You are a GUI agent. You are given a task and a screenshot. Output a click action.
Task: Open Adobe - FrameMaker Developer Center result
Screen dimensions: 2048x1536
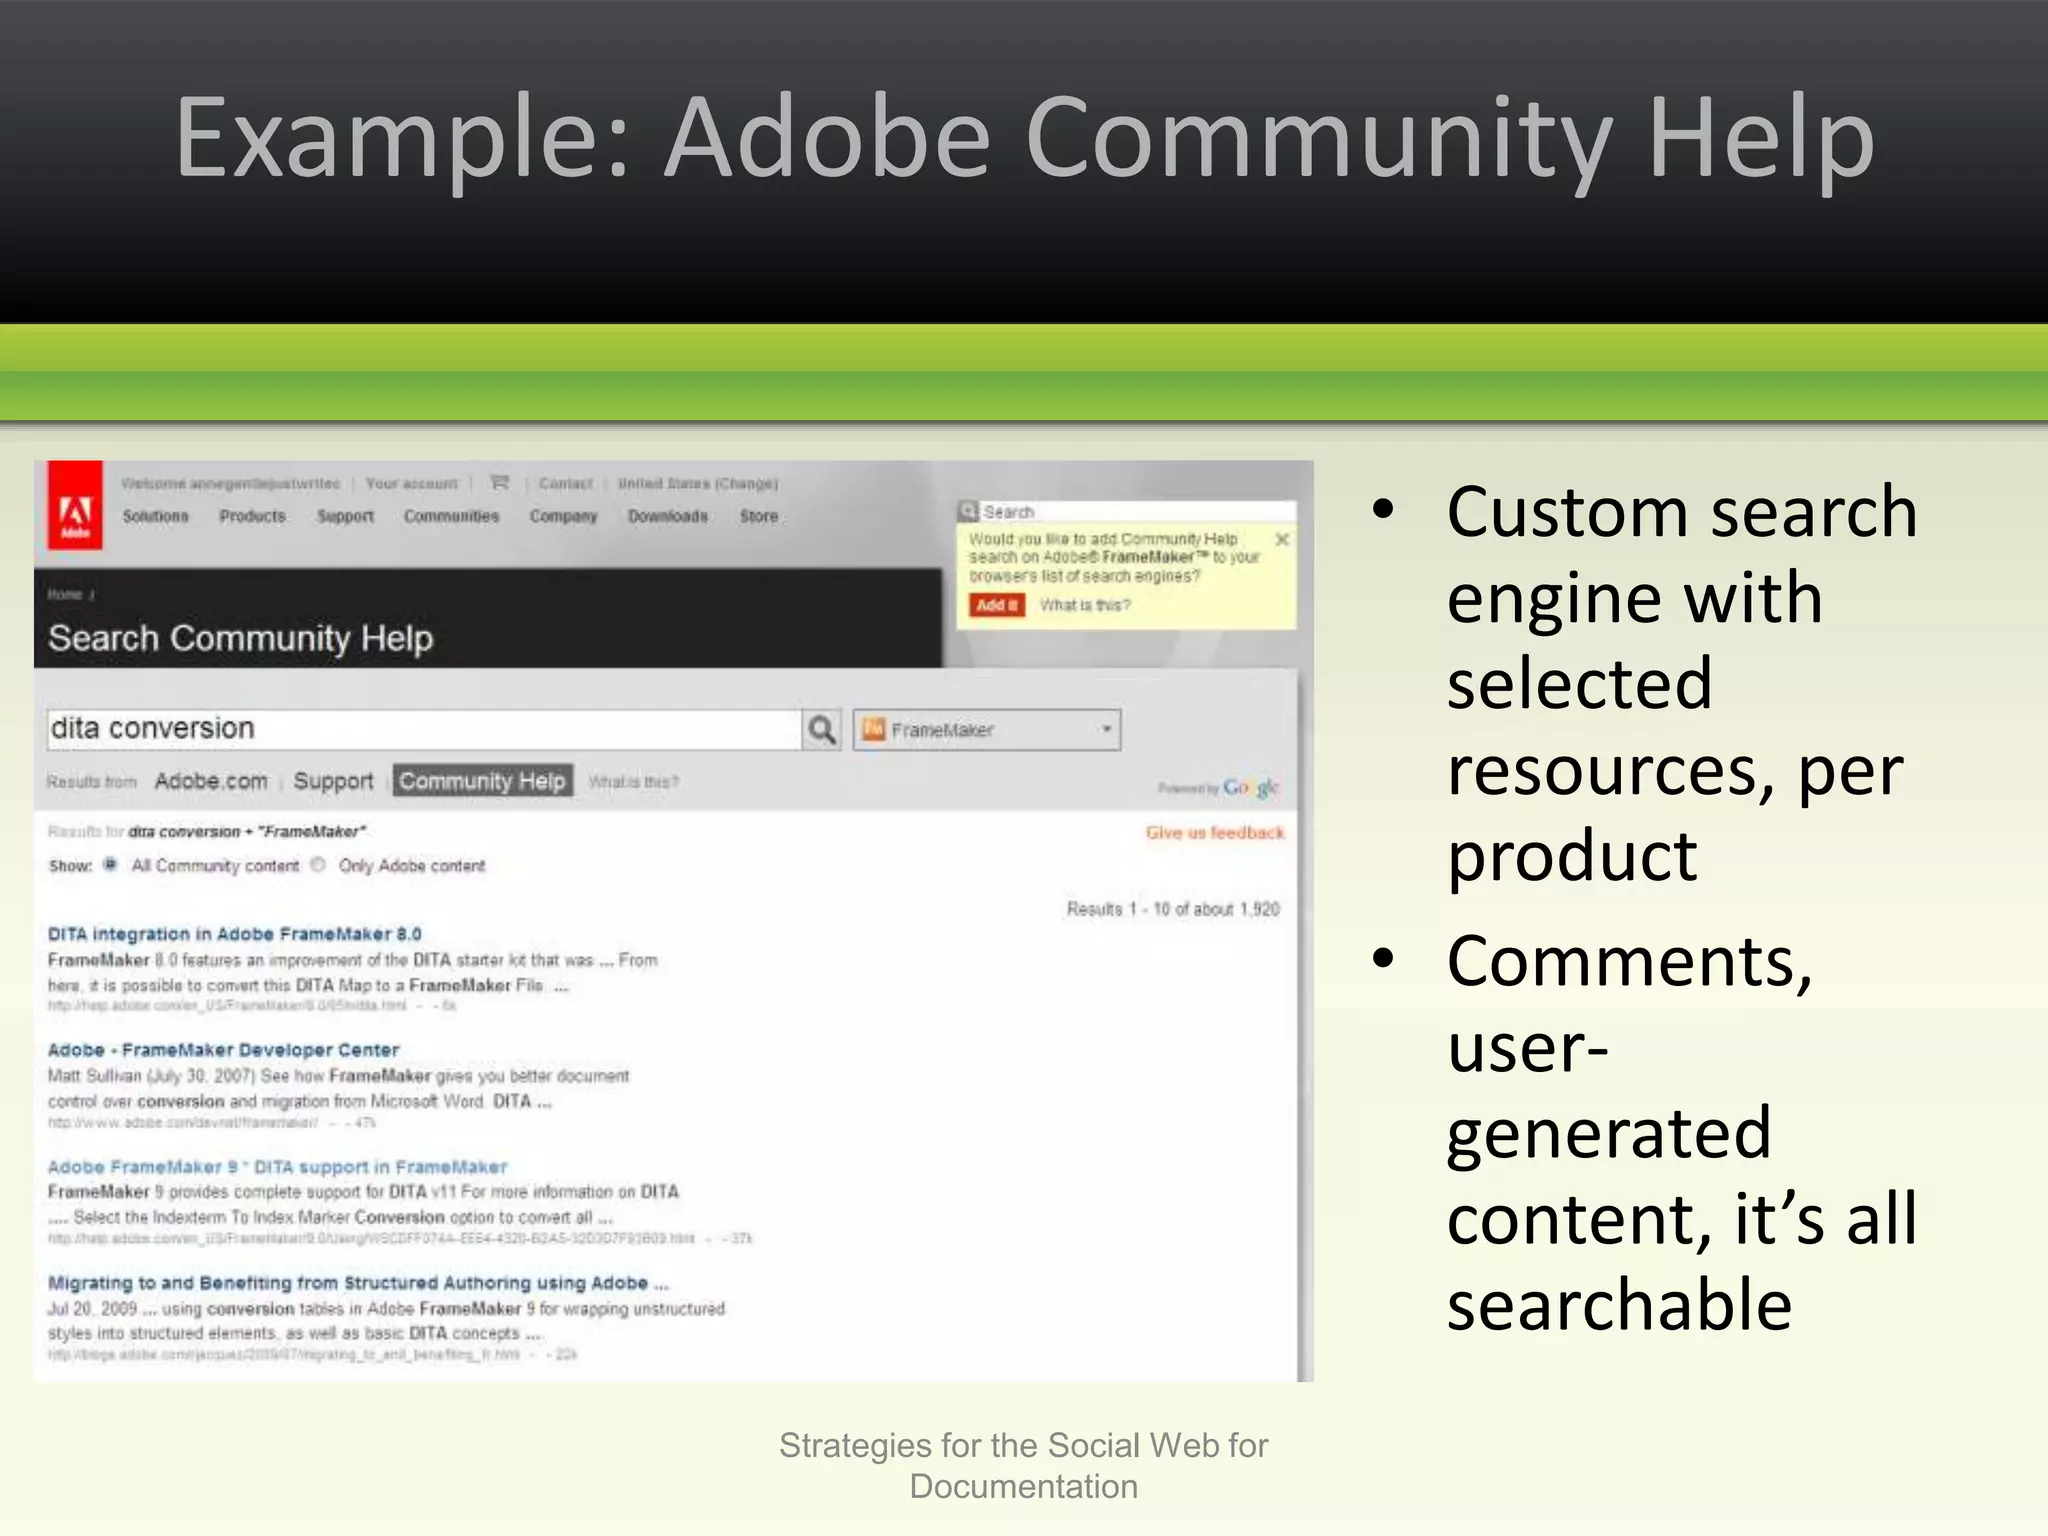[x=224, y=1050]
